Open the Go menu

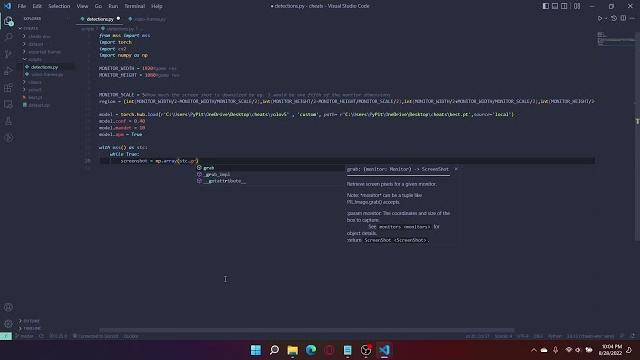click(98, 6)
